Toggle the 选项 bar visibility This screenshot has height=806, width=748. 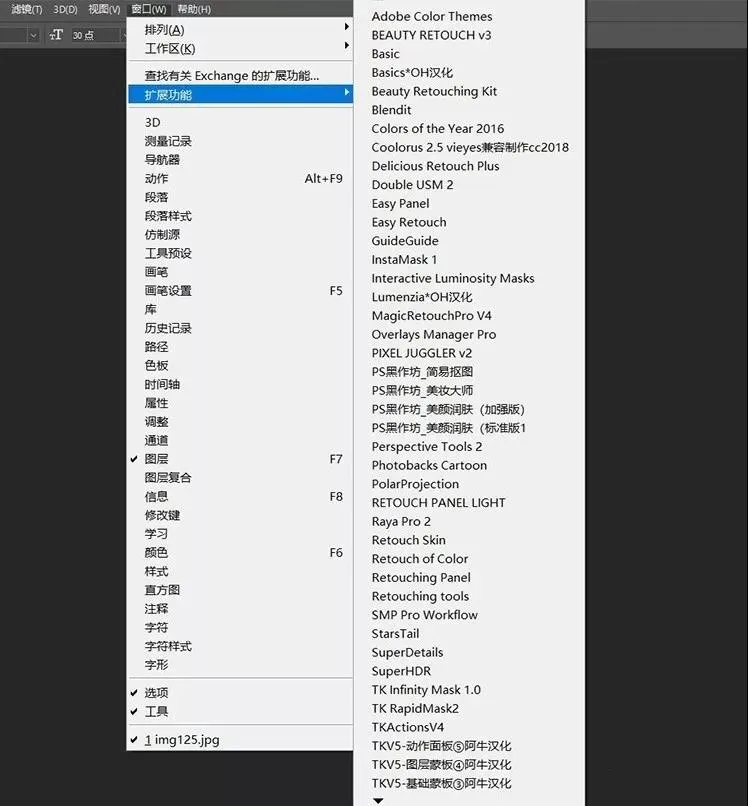[x=240, y=692]
